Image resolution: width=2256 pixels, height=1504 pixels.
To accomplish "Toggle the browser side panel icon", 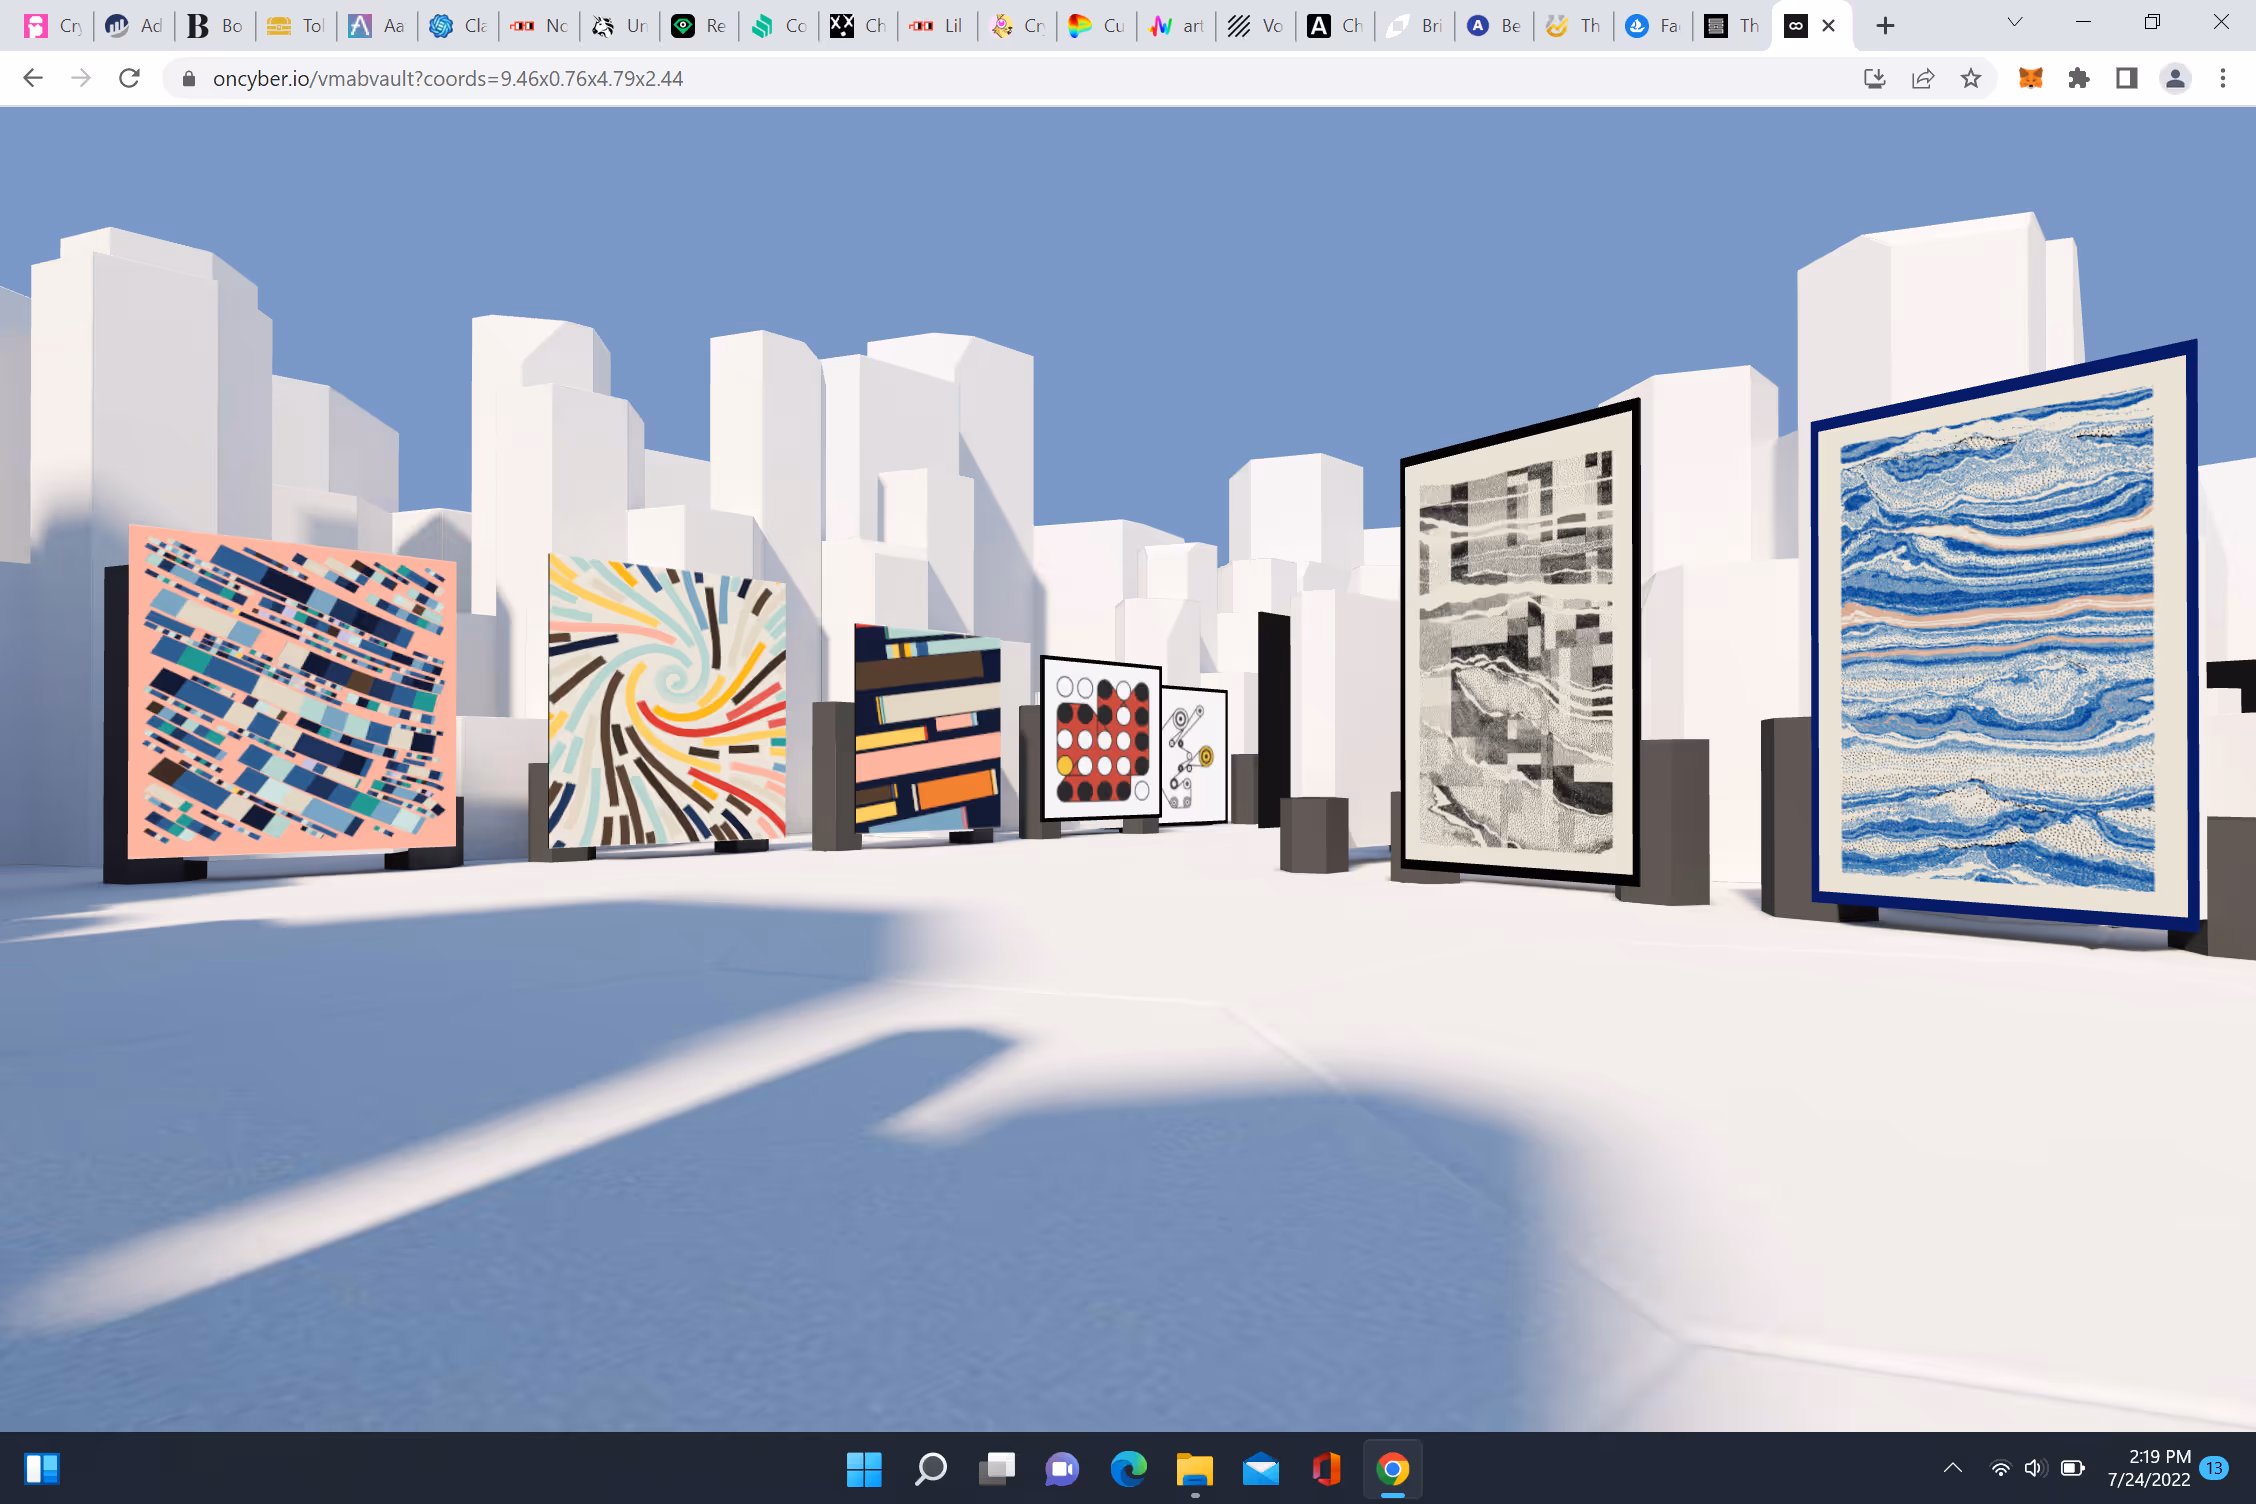I will [x=2127, y=78].
